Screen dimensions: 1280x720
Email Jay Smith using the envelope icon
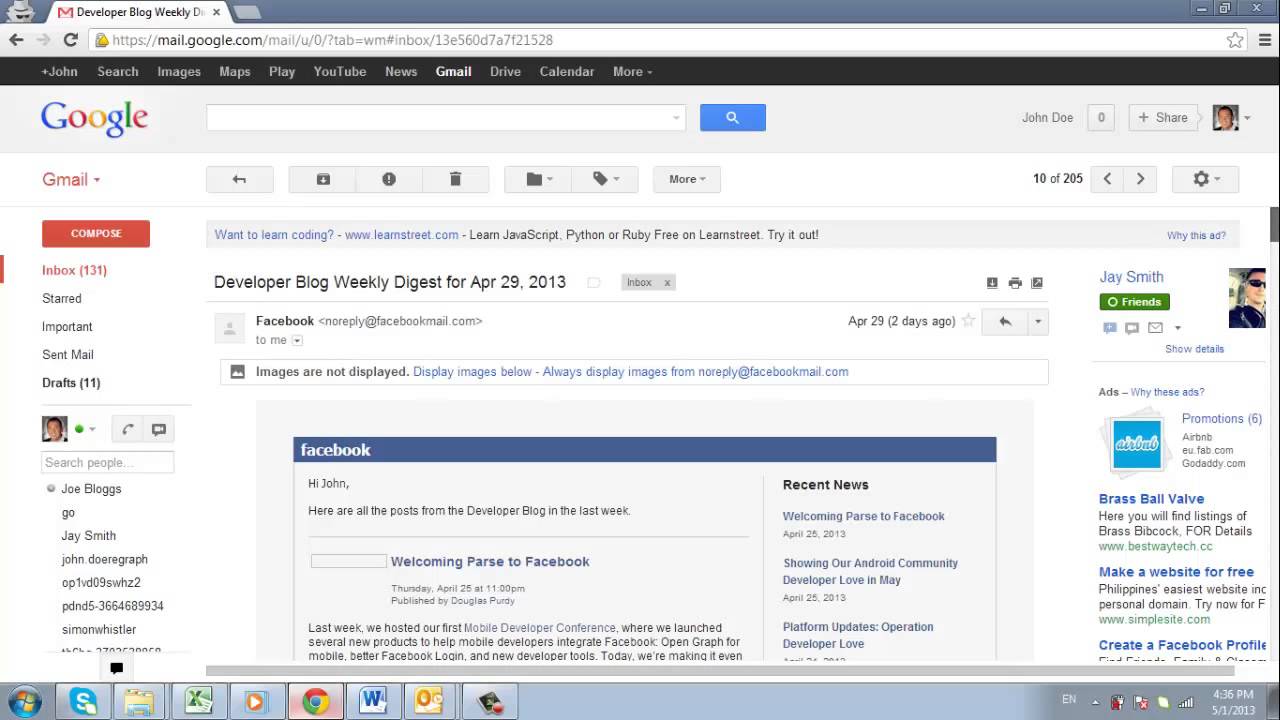click(x=1155, y=328)
